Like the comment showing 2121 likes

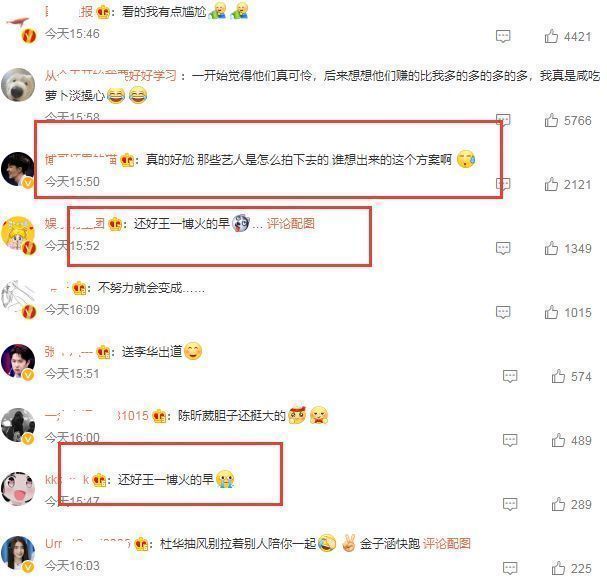pos(551,184)
